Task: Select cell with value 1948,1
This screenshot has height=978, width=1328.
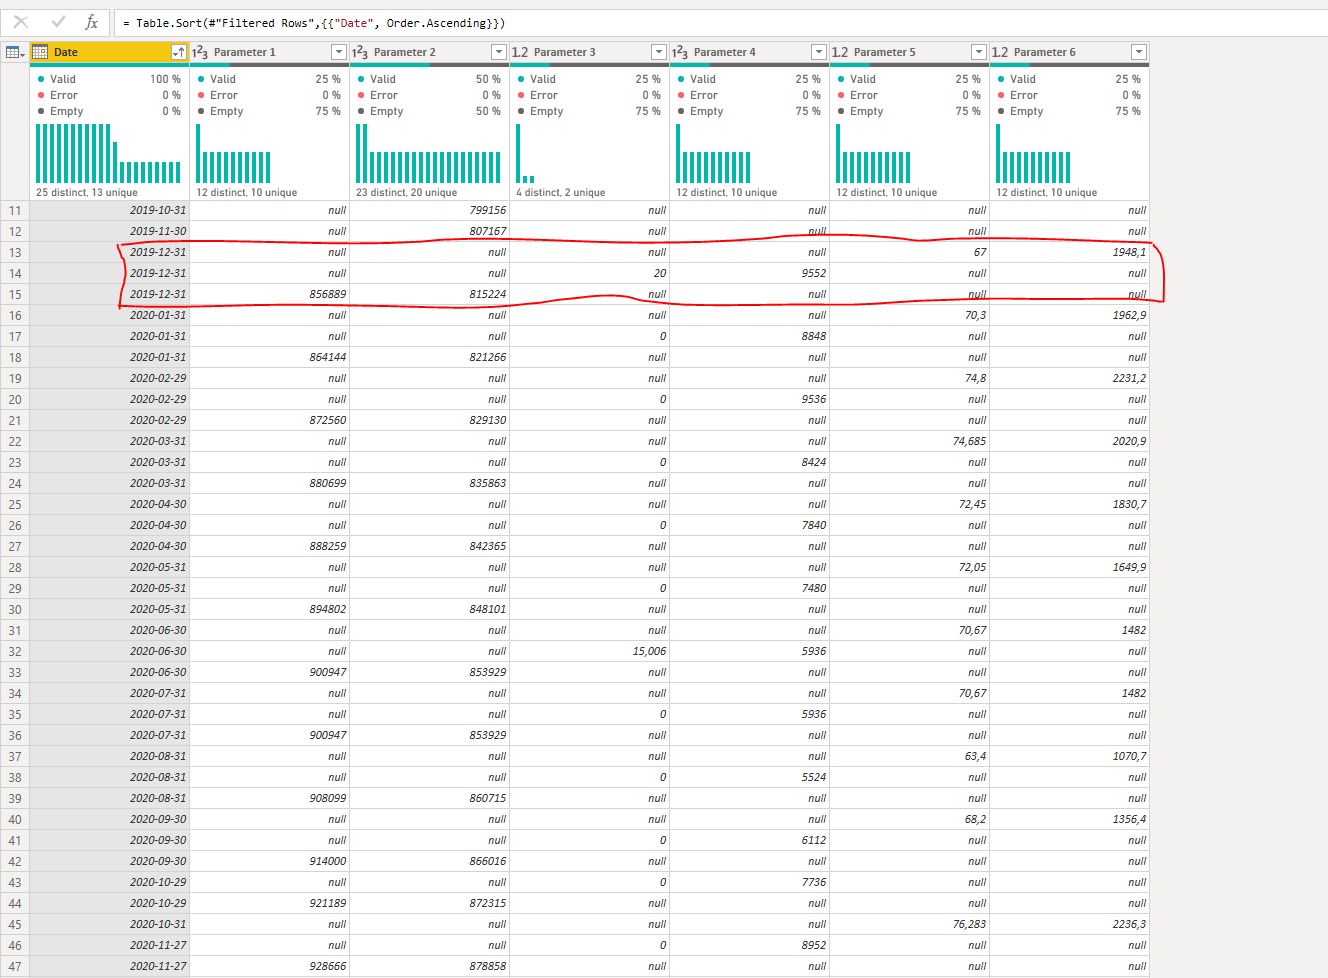Action: click(x=1069, y=252)
